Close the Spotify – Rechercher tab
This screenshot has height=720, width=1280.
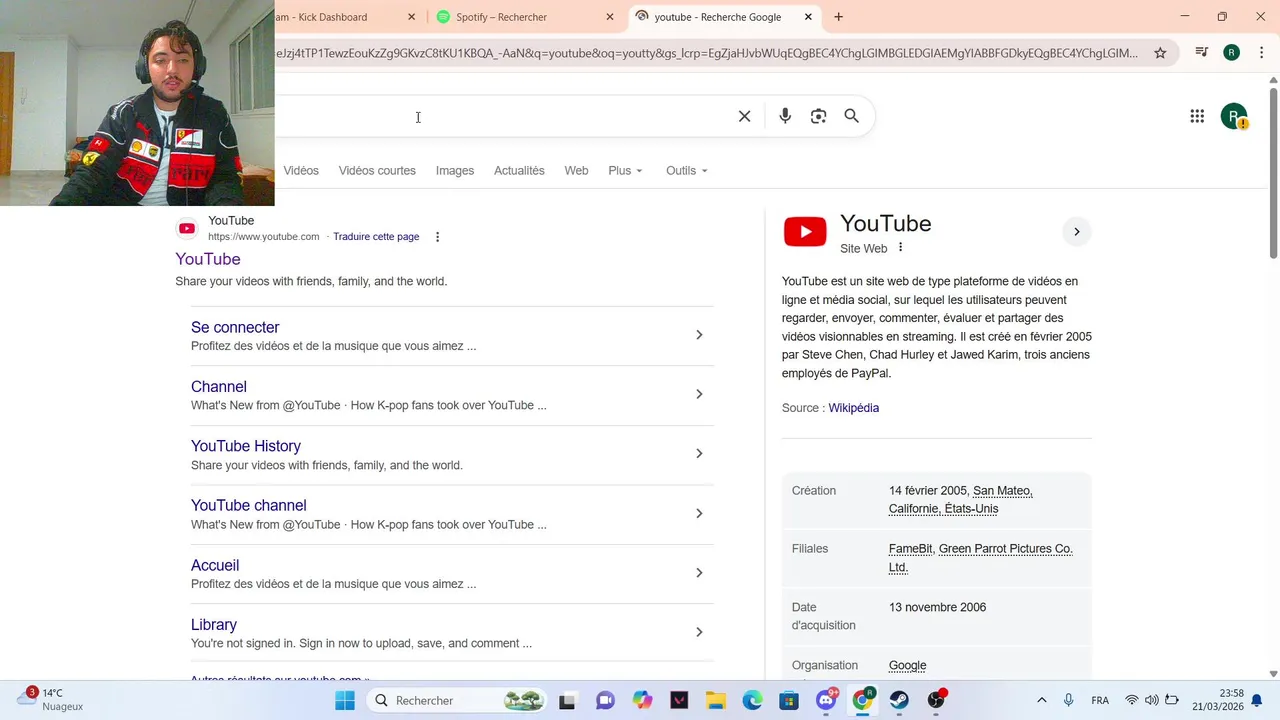[610, 17]
